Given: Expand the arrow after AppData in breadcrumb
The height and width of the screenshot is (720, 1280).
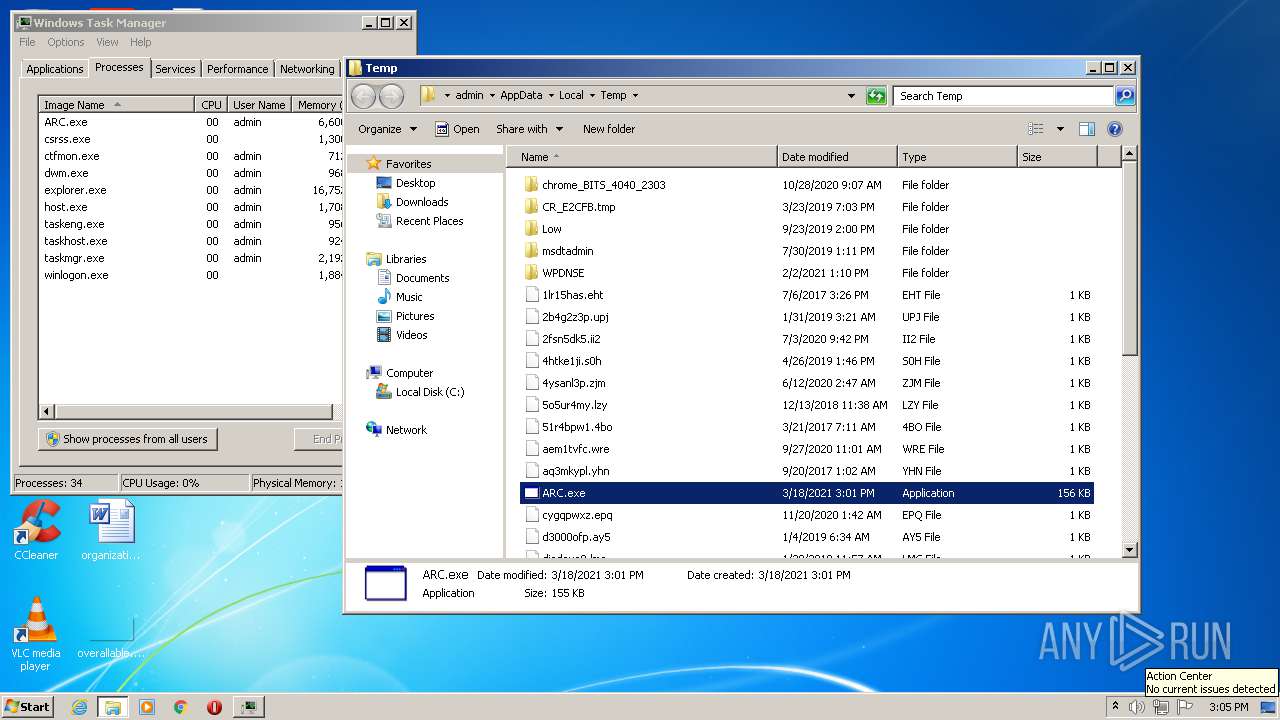Looking at the screenshot, I should (551, 96).
